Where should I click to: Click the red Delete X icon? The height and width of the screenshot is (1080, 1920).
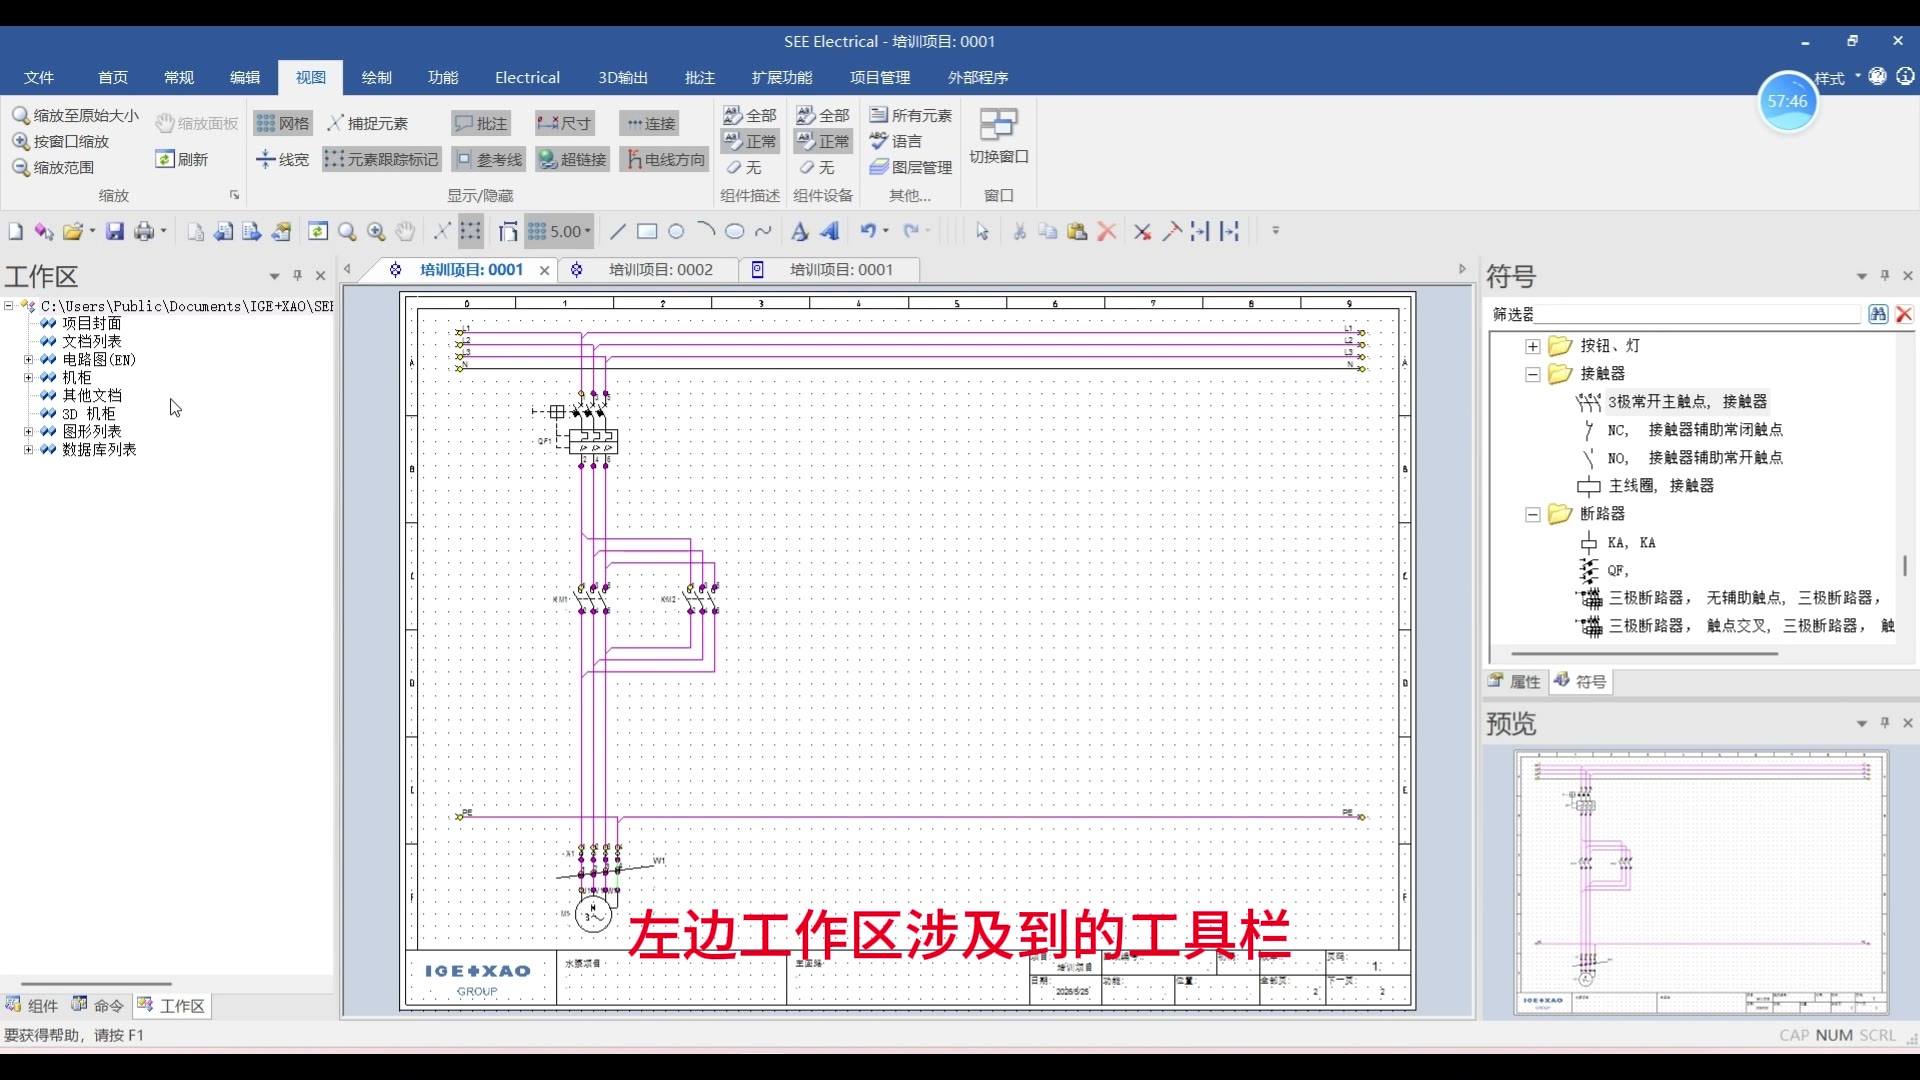coord(1107,232)
